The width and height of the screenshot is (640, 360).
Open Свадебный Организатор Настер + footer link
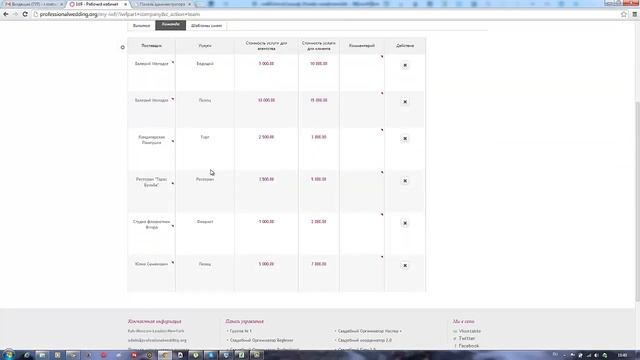(x=369, y=331)
